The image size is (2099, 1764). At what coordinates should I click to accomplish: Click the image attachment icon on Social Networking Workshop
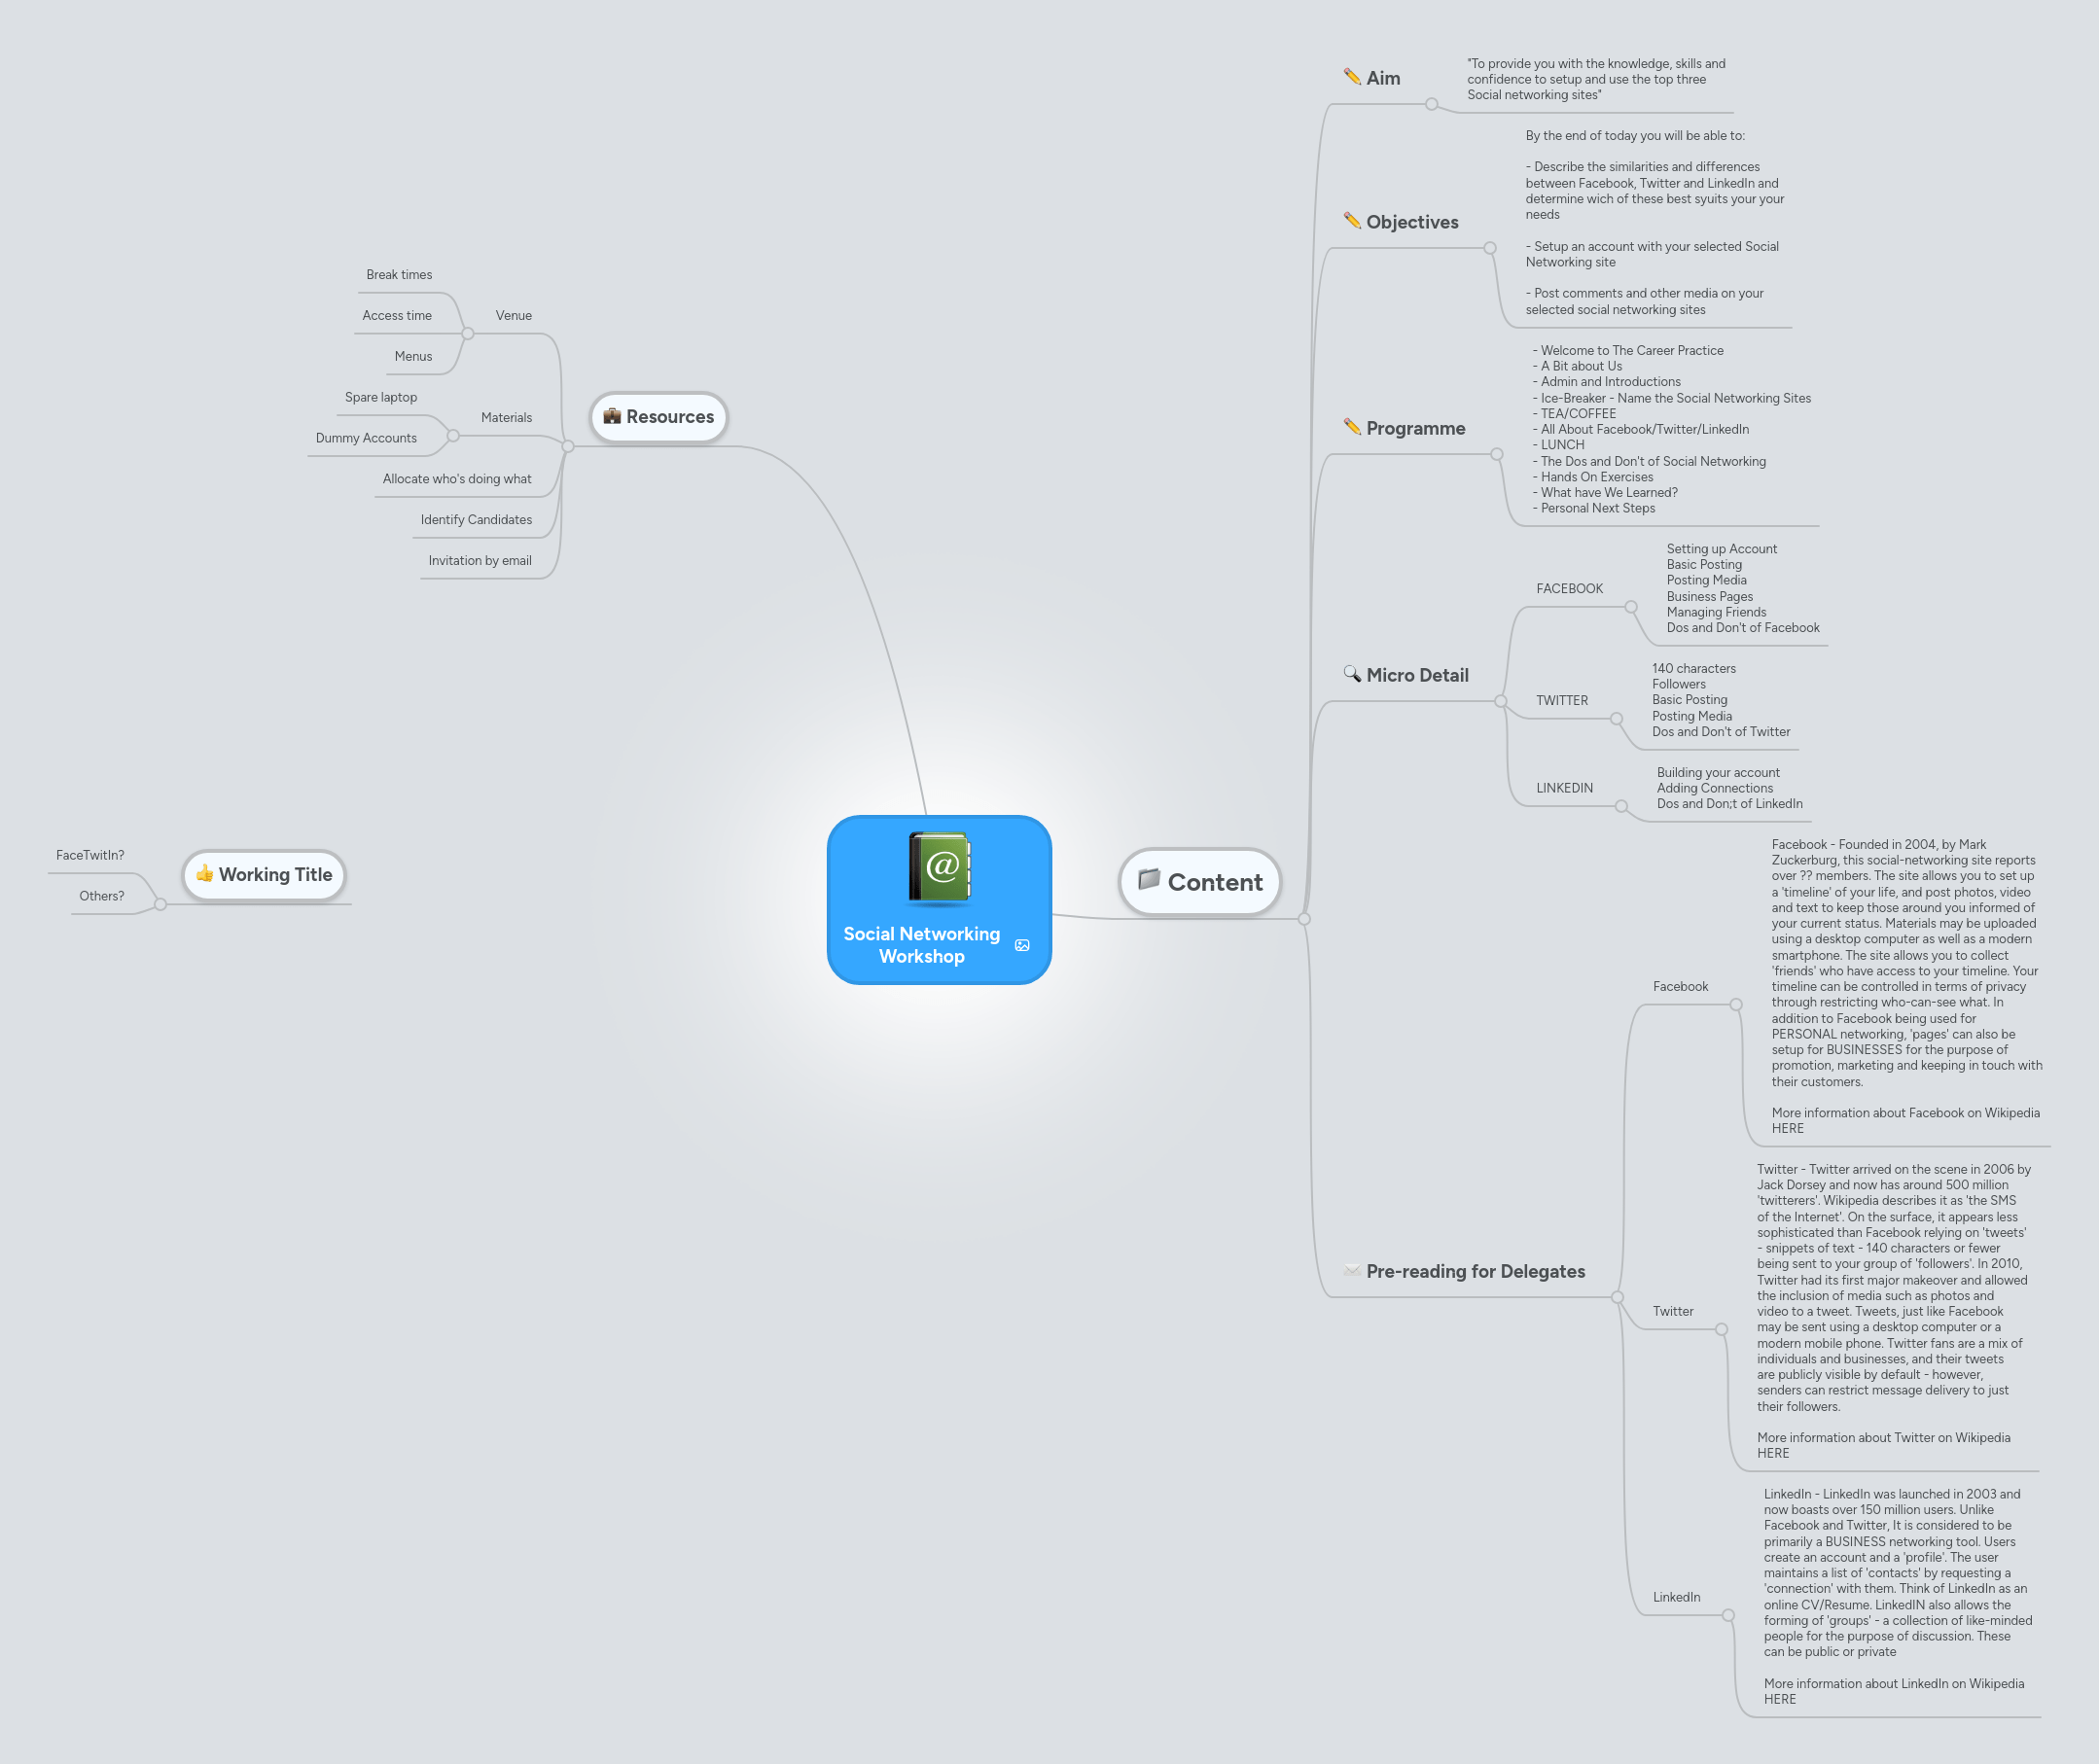[x=1021, y=943]
